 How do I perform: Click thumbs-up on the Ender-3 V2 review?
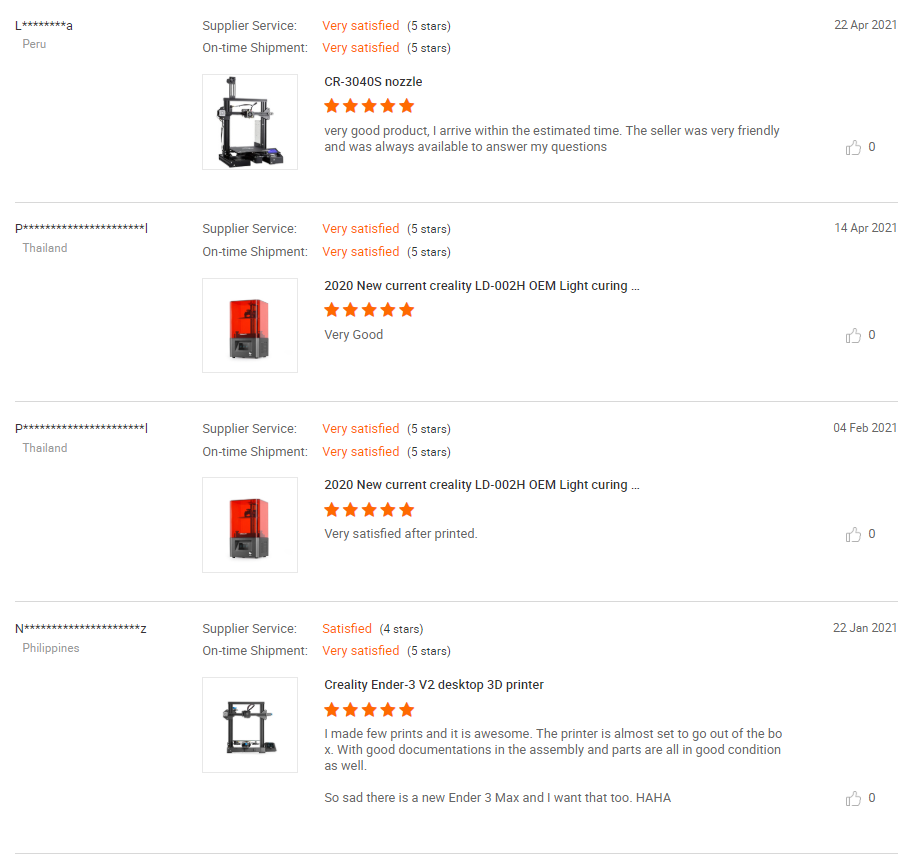(x=853, y=799)
